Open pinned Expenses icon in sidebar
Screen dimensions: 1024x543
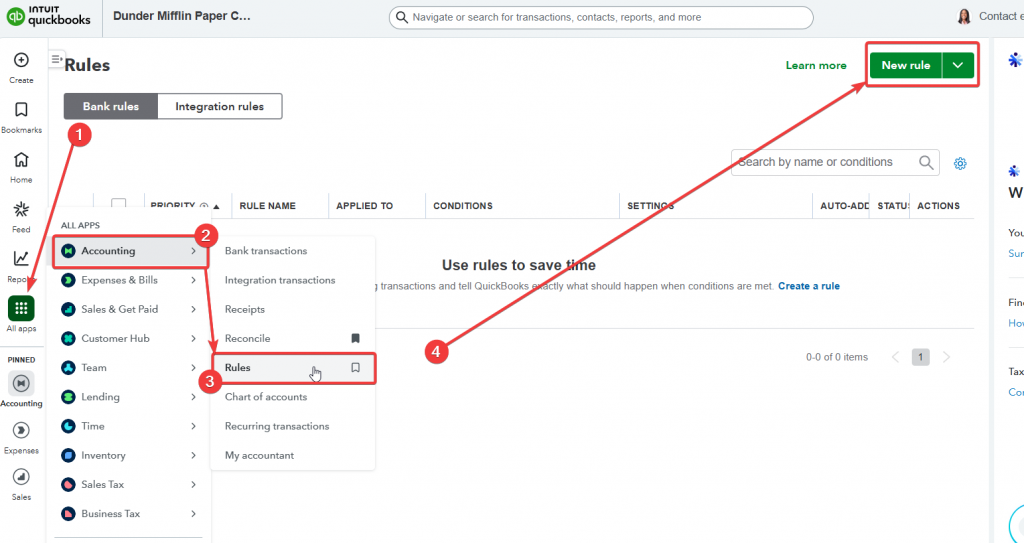(x=21, y=430)
